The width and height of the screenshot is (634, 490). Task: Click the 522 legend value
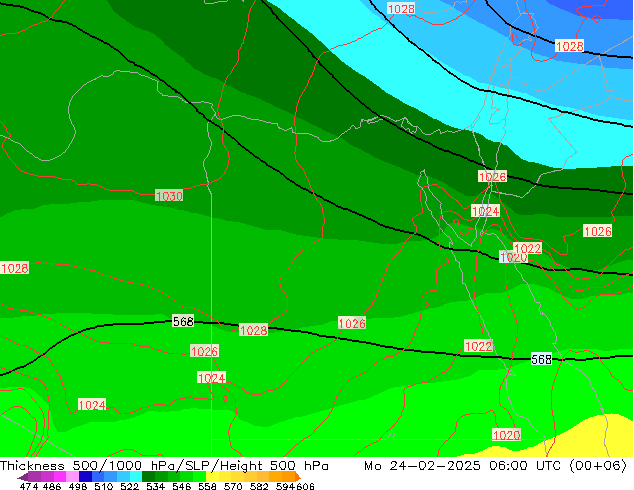[129, 486]
